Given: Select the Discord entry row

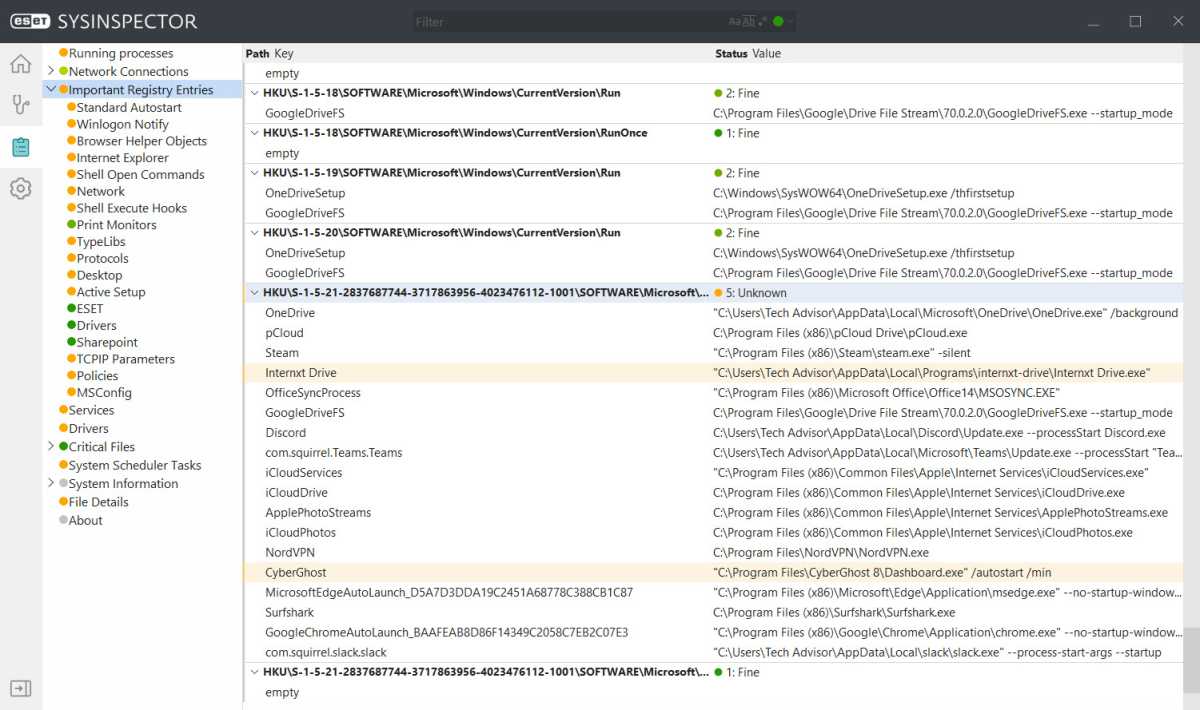Looking at the screenshot, I should 713,433.
